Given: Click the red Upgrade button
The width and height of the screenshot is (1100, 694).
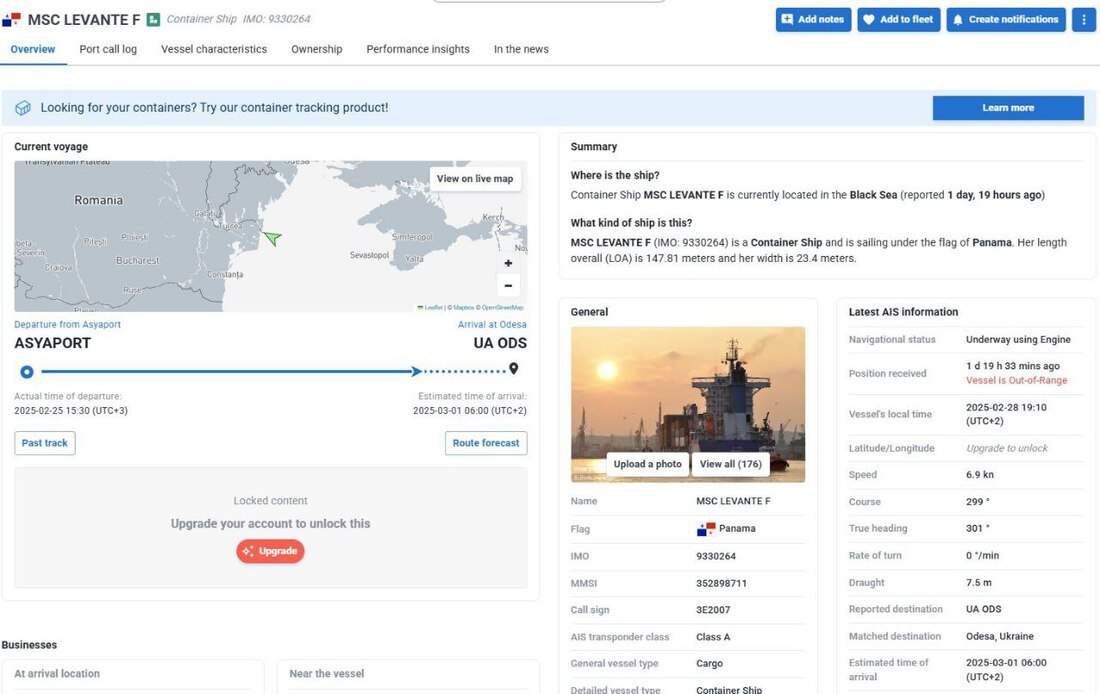Looking at the screenshot, I should pyautogui.click(x=270, y=551).
